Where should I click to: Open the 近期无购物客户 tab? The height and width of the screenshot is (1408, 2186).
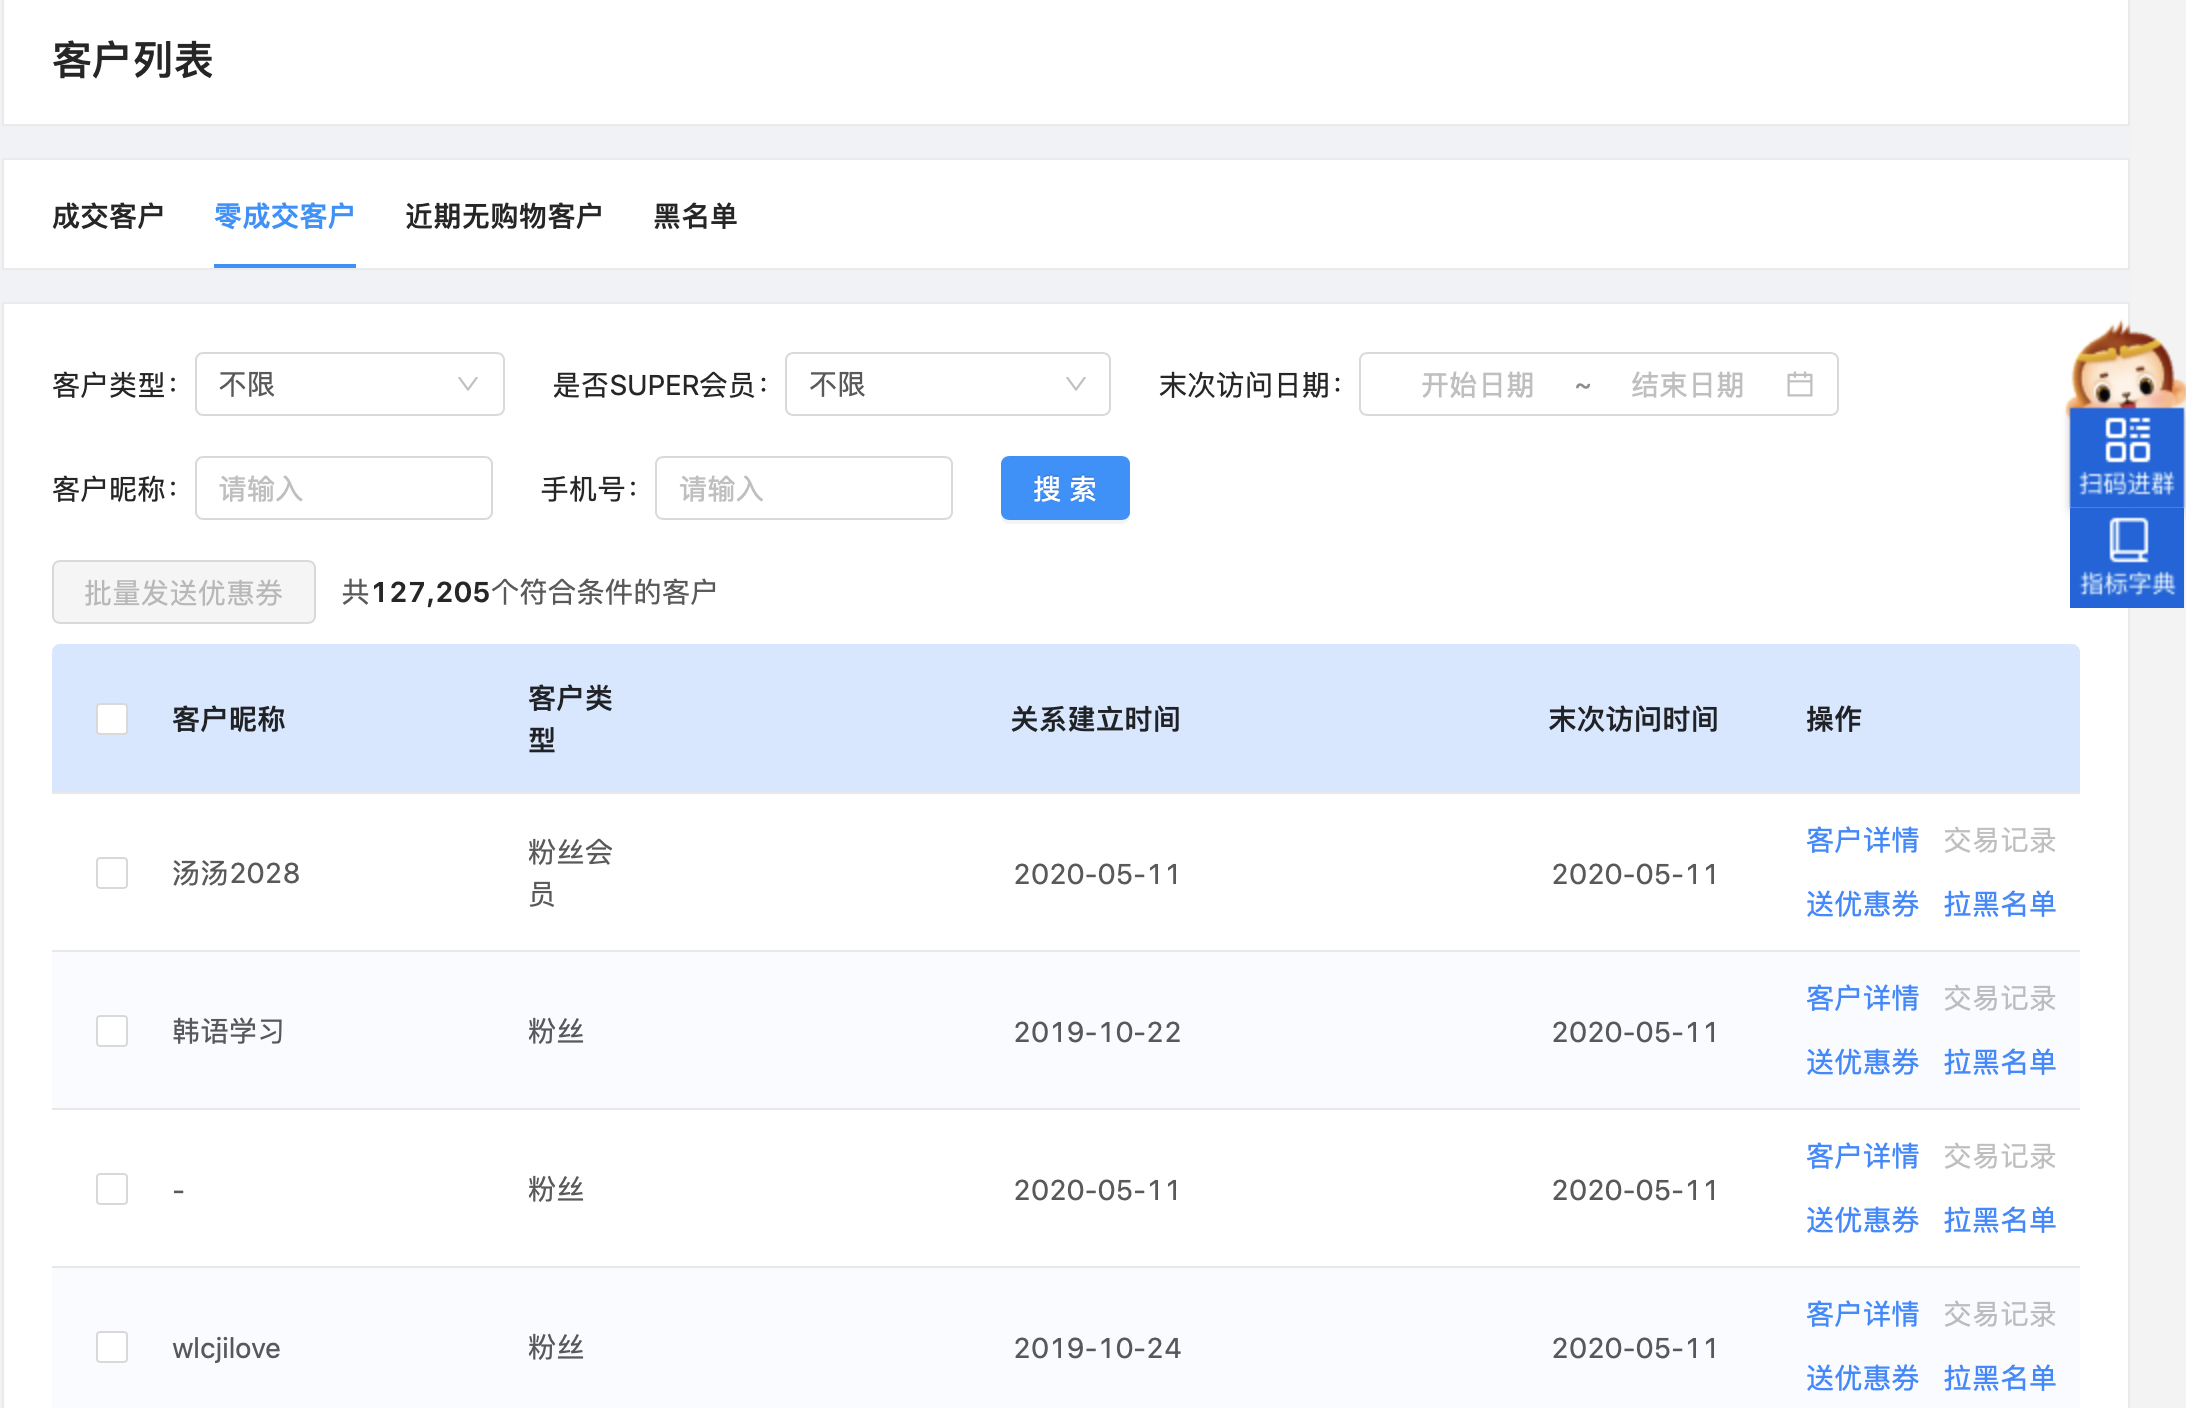coord(503,216)
